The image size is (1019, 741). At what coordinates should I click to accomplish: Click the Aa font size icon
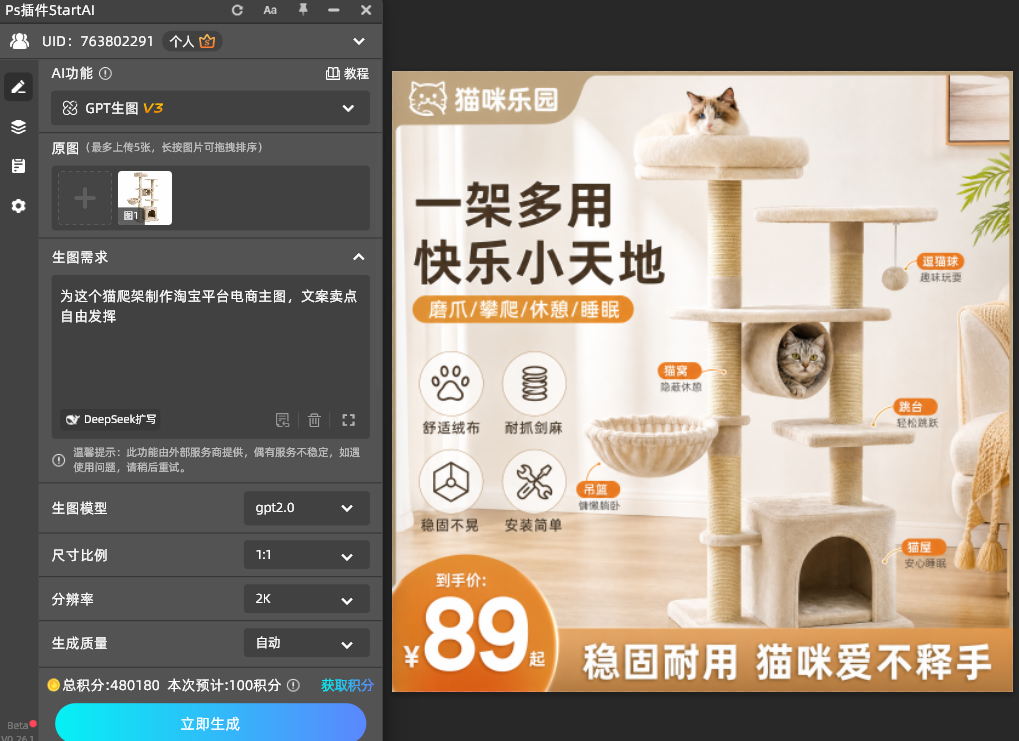(270, 10)
